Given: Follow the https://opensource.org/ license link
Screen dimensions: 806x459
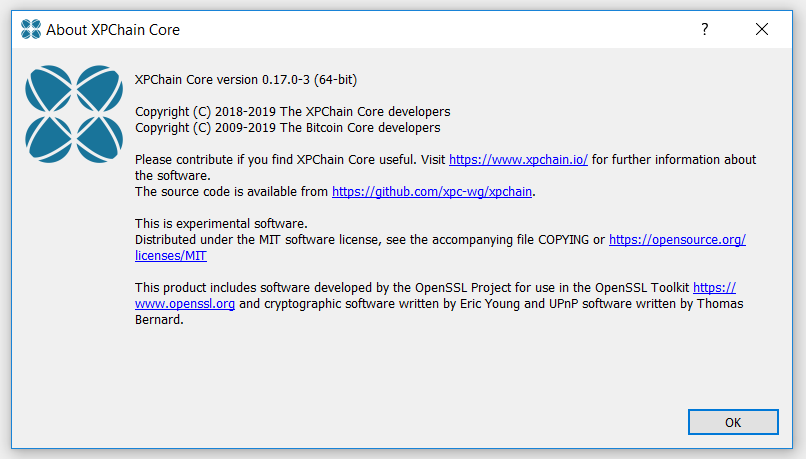Looking at the screenshot, I should pos(677,240).
